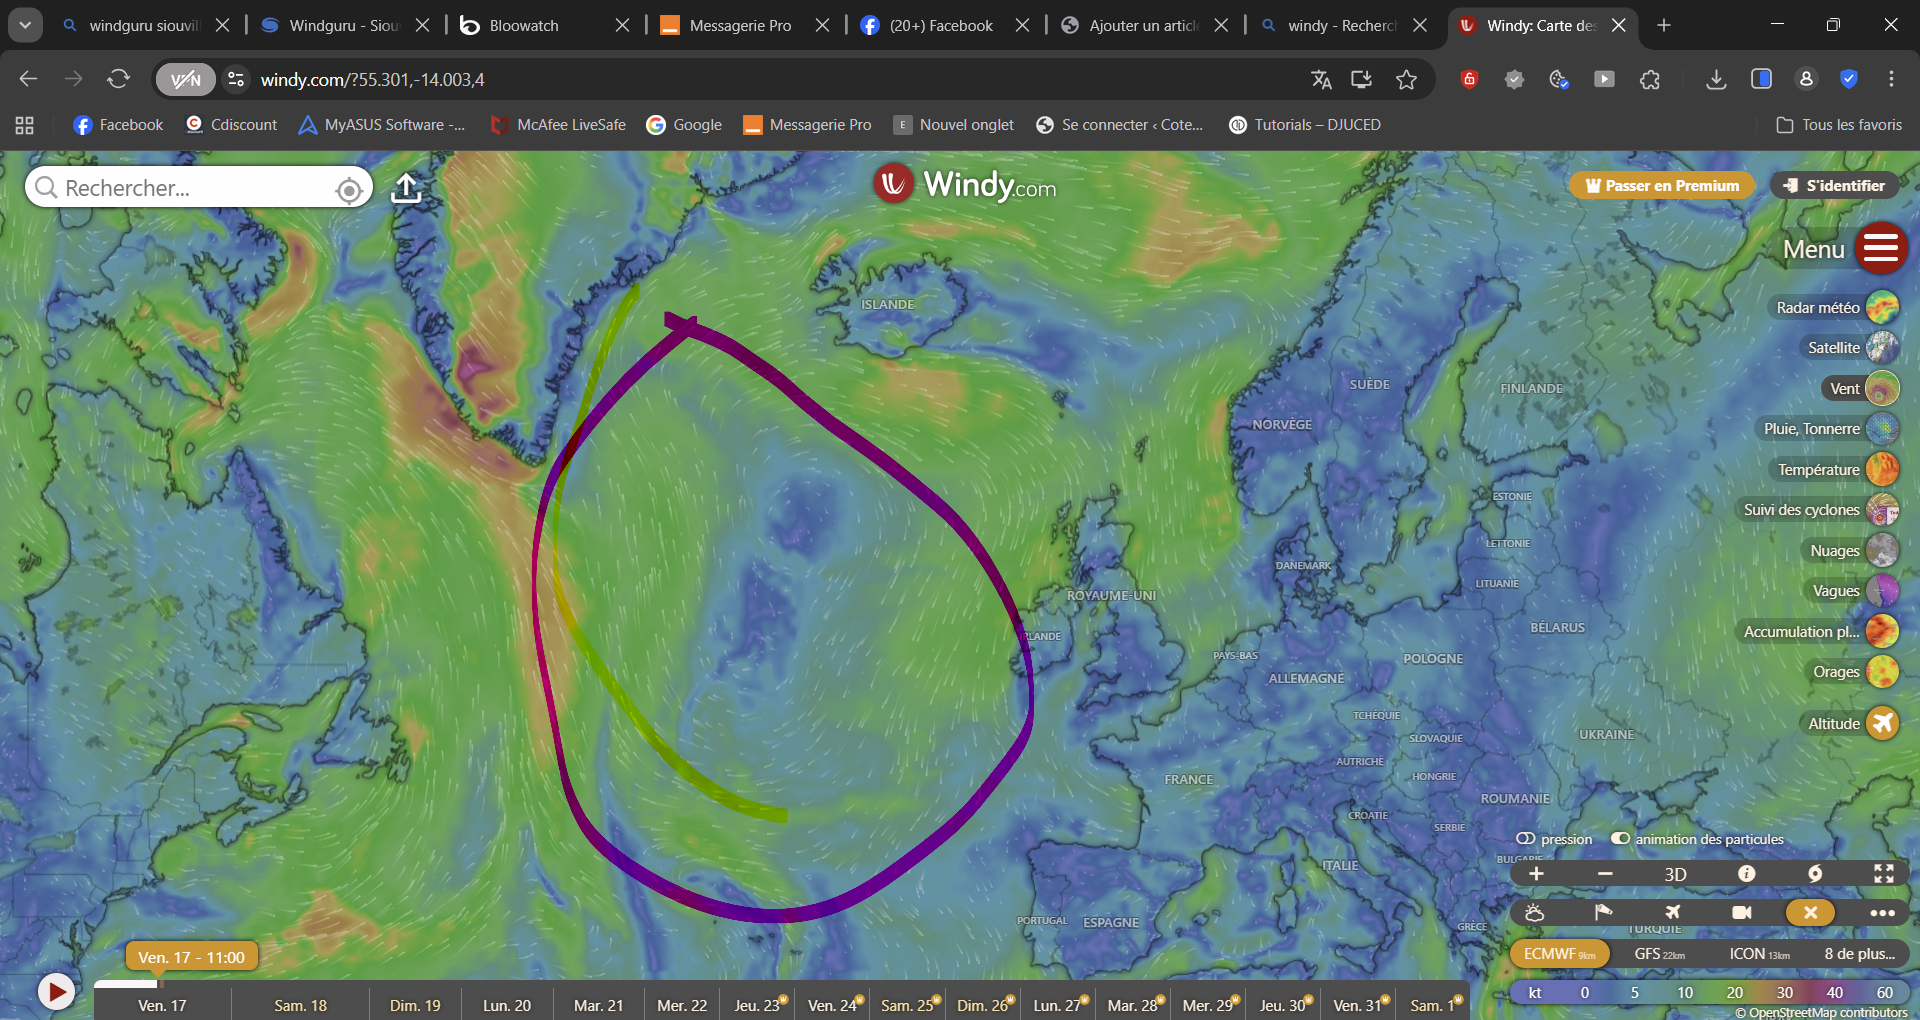Image resolution: width=1920 pixels, height=1020 pixels.
Task: Click the Windy.com logo
Action: (965, 185)
